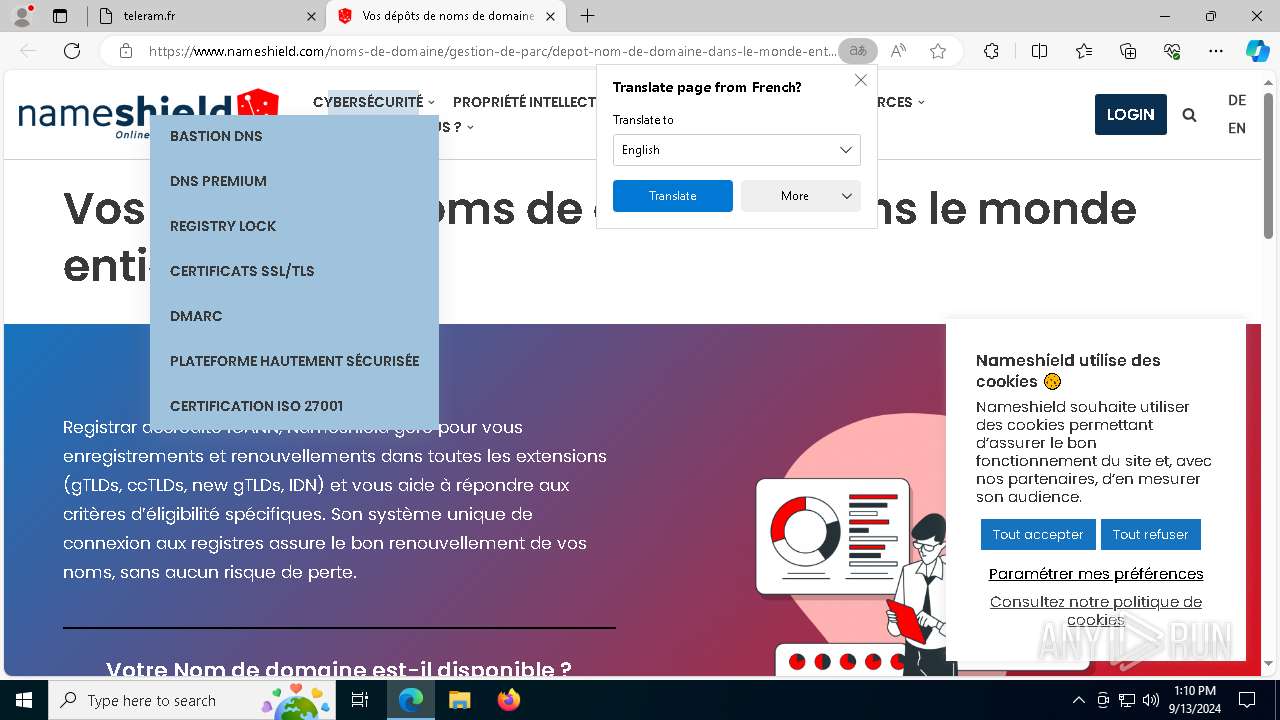Open Copilot sidebar icon
The image size is (1280, 720).
coord(1257,51)
